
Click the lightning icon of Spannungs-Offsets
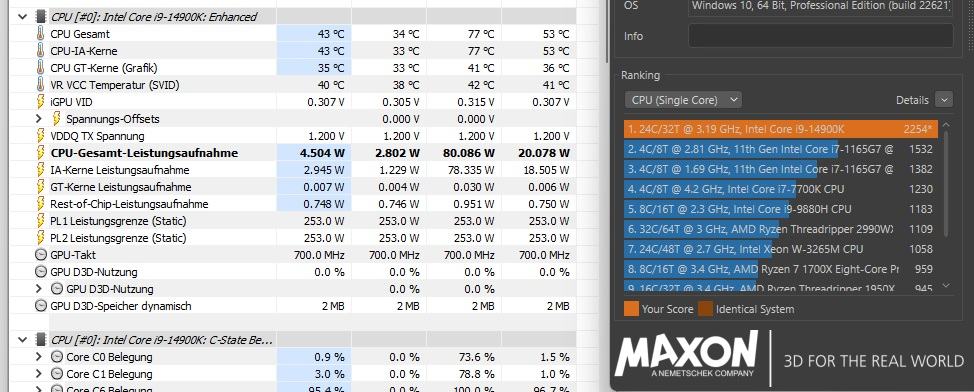(x=57, y=119)
